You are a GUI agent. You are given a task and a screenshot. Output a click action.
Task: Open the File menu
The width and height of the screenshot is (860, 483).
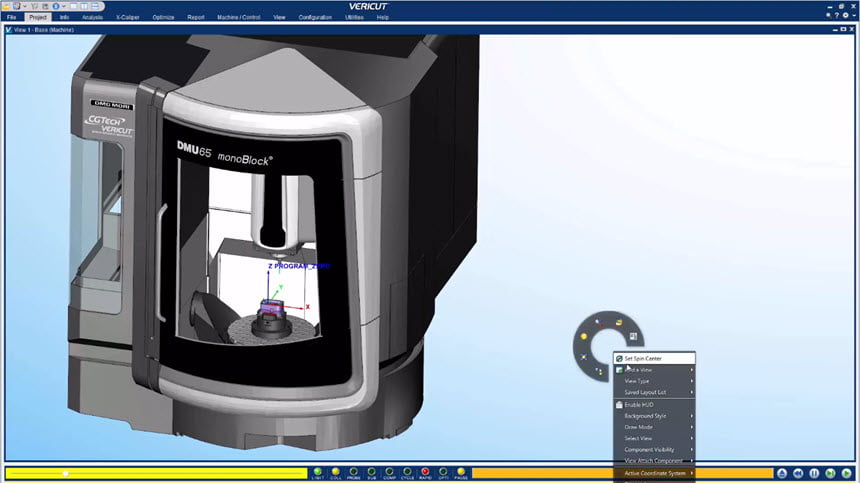pos(12,18)
